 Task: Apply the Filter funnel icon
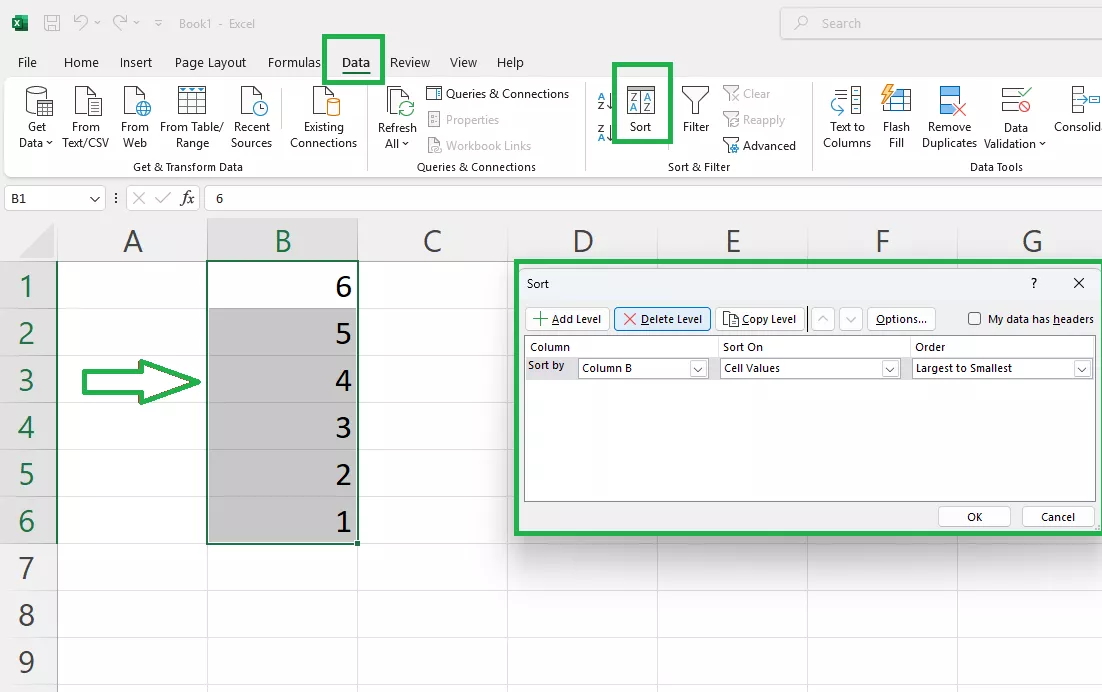pos(695,109)
